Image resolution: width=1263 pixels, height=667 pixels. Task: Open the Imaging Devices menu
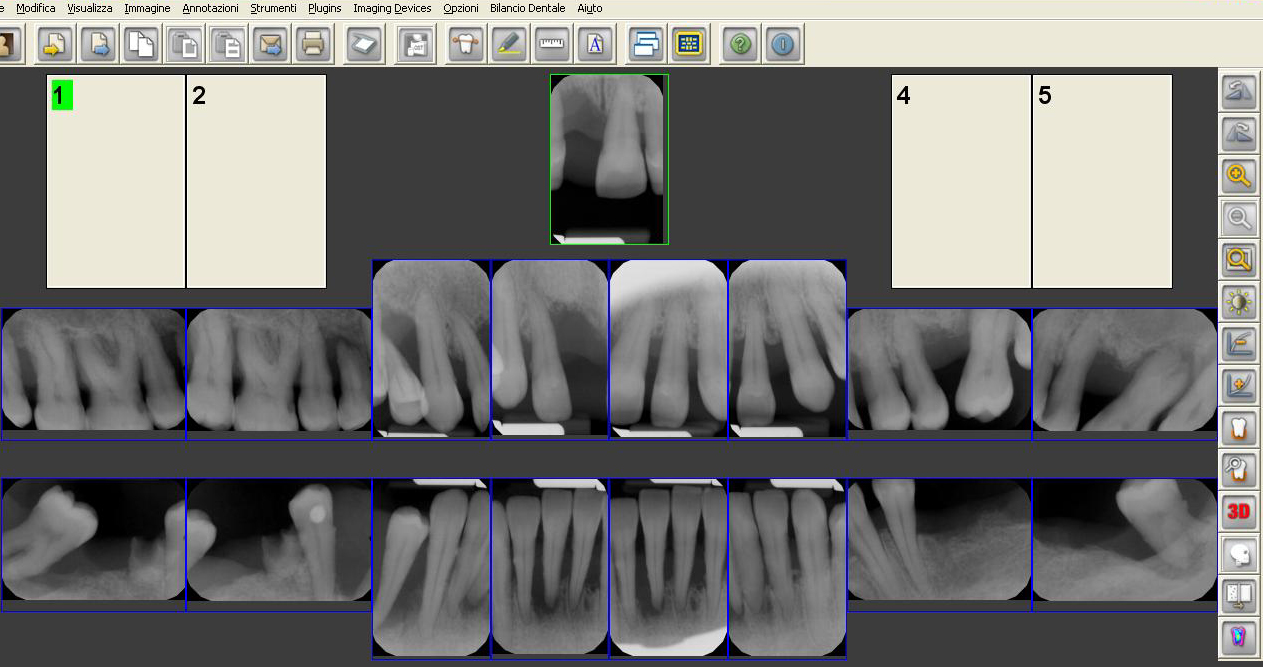[x=393, y=8]
